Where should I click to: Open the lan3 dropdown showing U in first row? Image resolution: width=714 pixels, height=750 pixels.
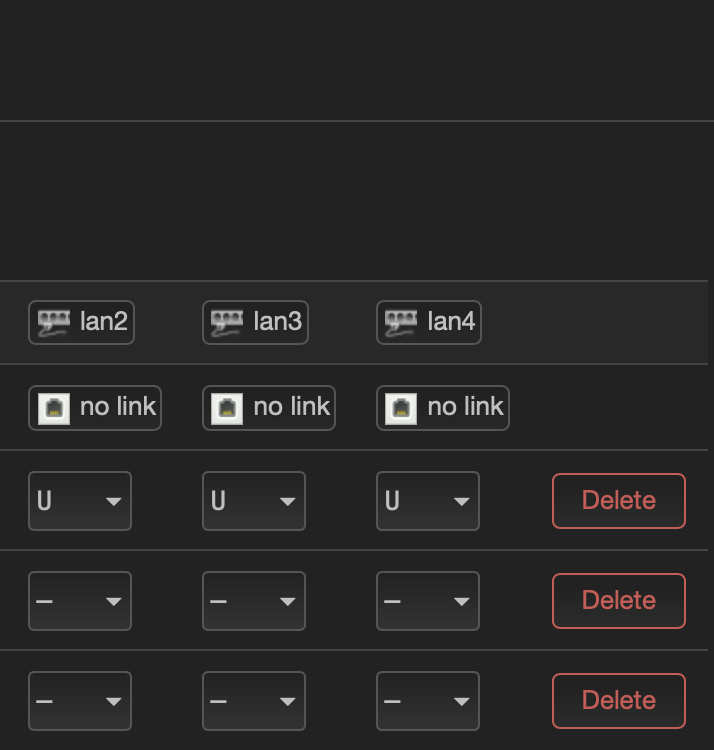(254, 501)
